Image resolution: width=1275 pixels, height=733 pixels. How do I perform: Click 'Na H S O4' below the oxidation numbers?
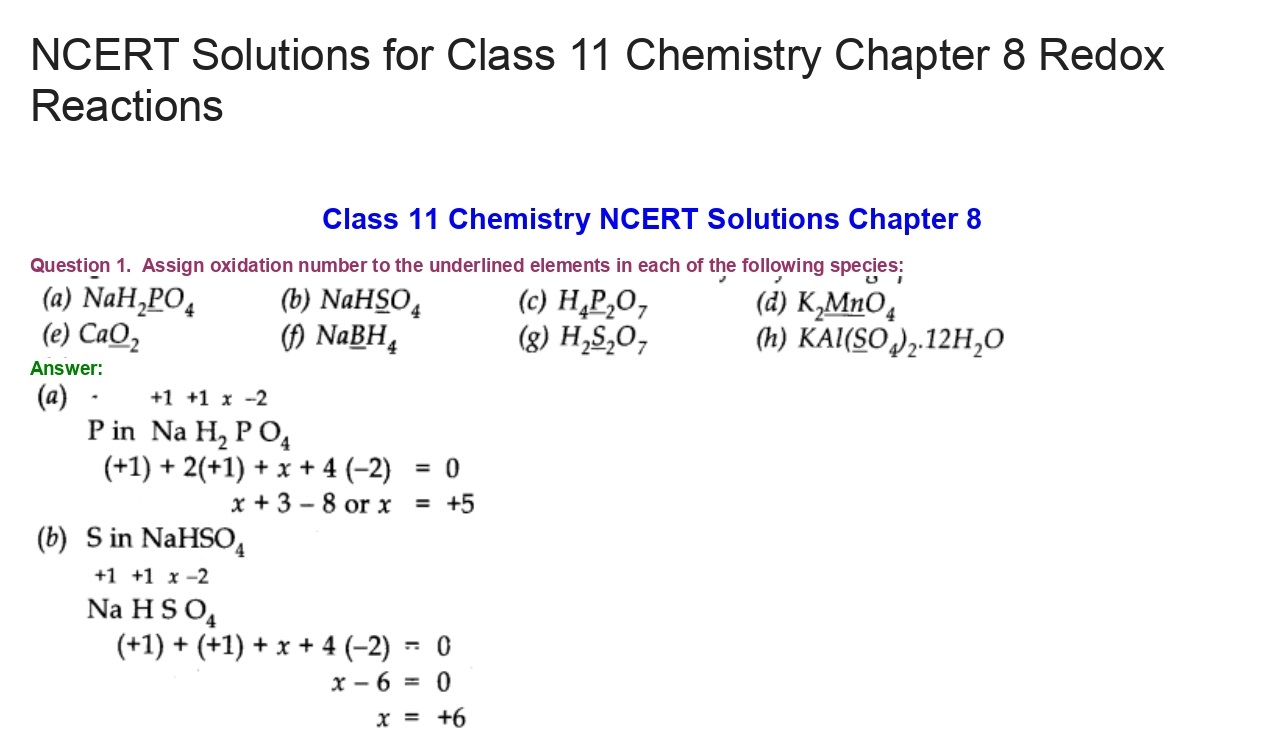[151, 609]
